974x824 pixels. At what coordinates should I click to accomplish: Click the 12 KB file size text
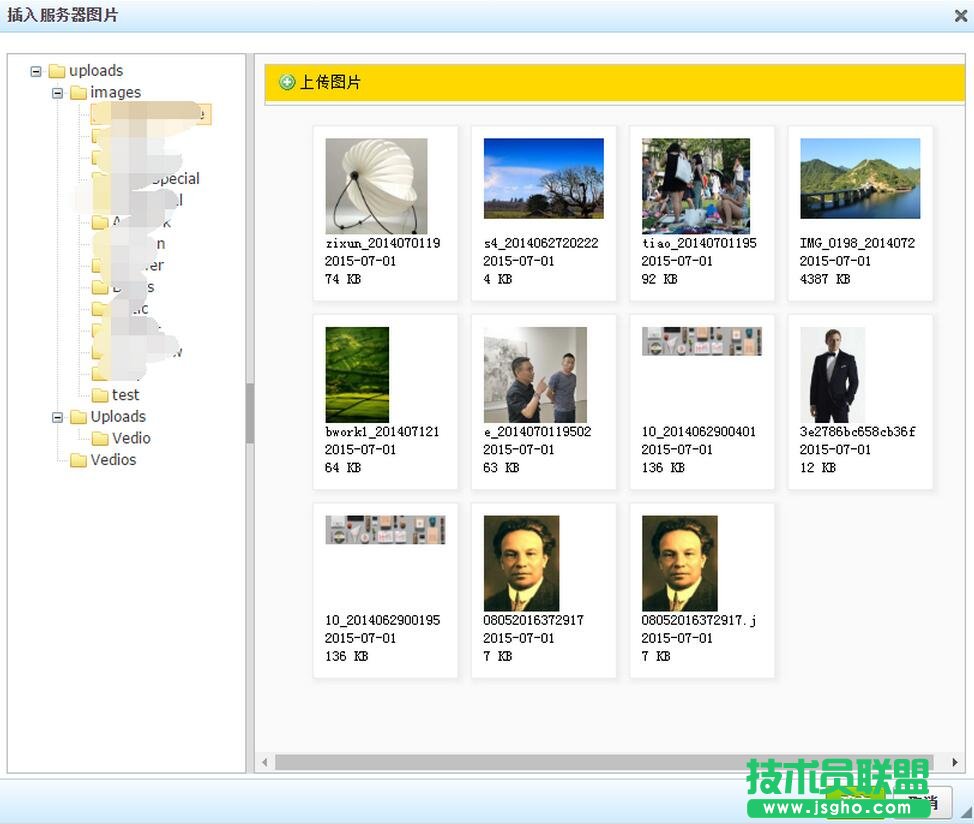click(x=817, y=468)
